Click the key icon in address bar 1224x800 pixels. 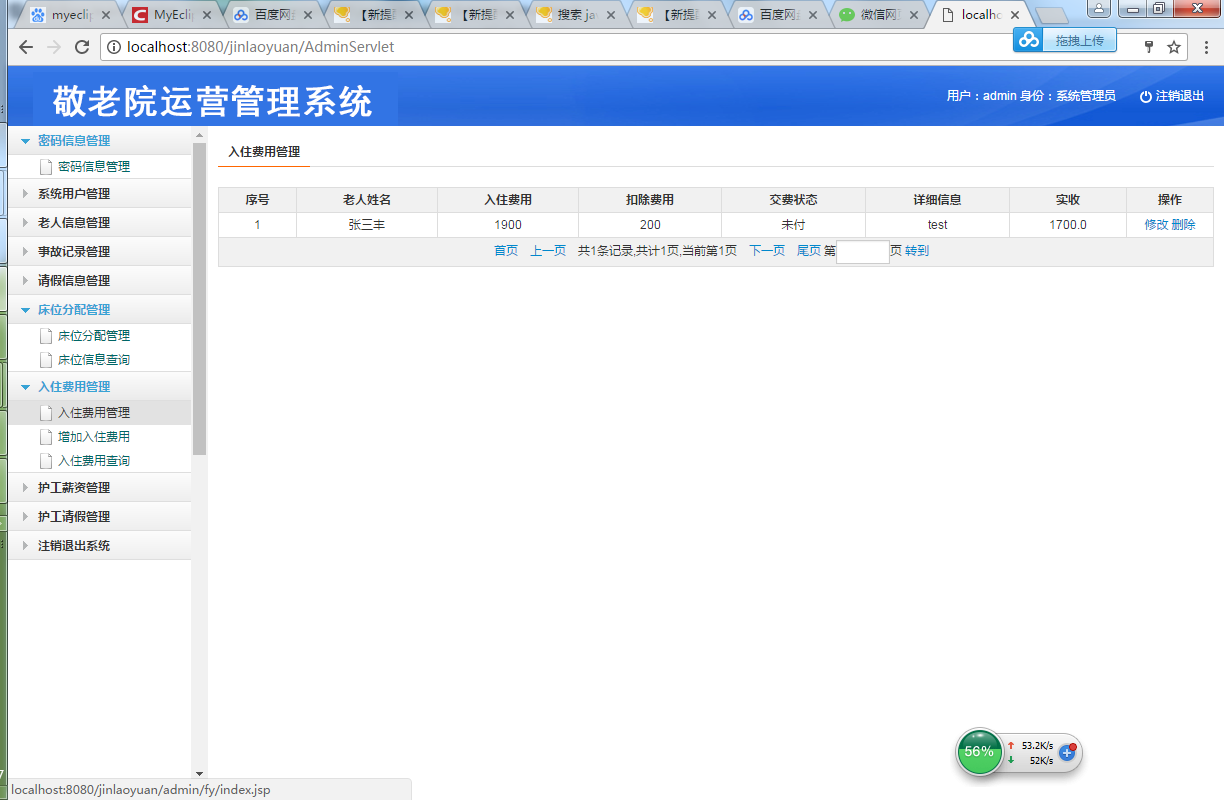click(x=1149, y=47)
